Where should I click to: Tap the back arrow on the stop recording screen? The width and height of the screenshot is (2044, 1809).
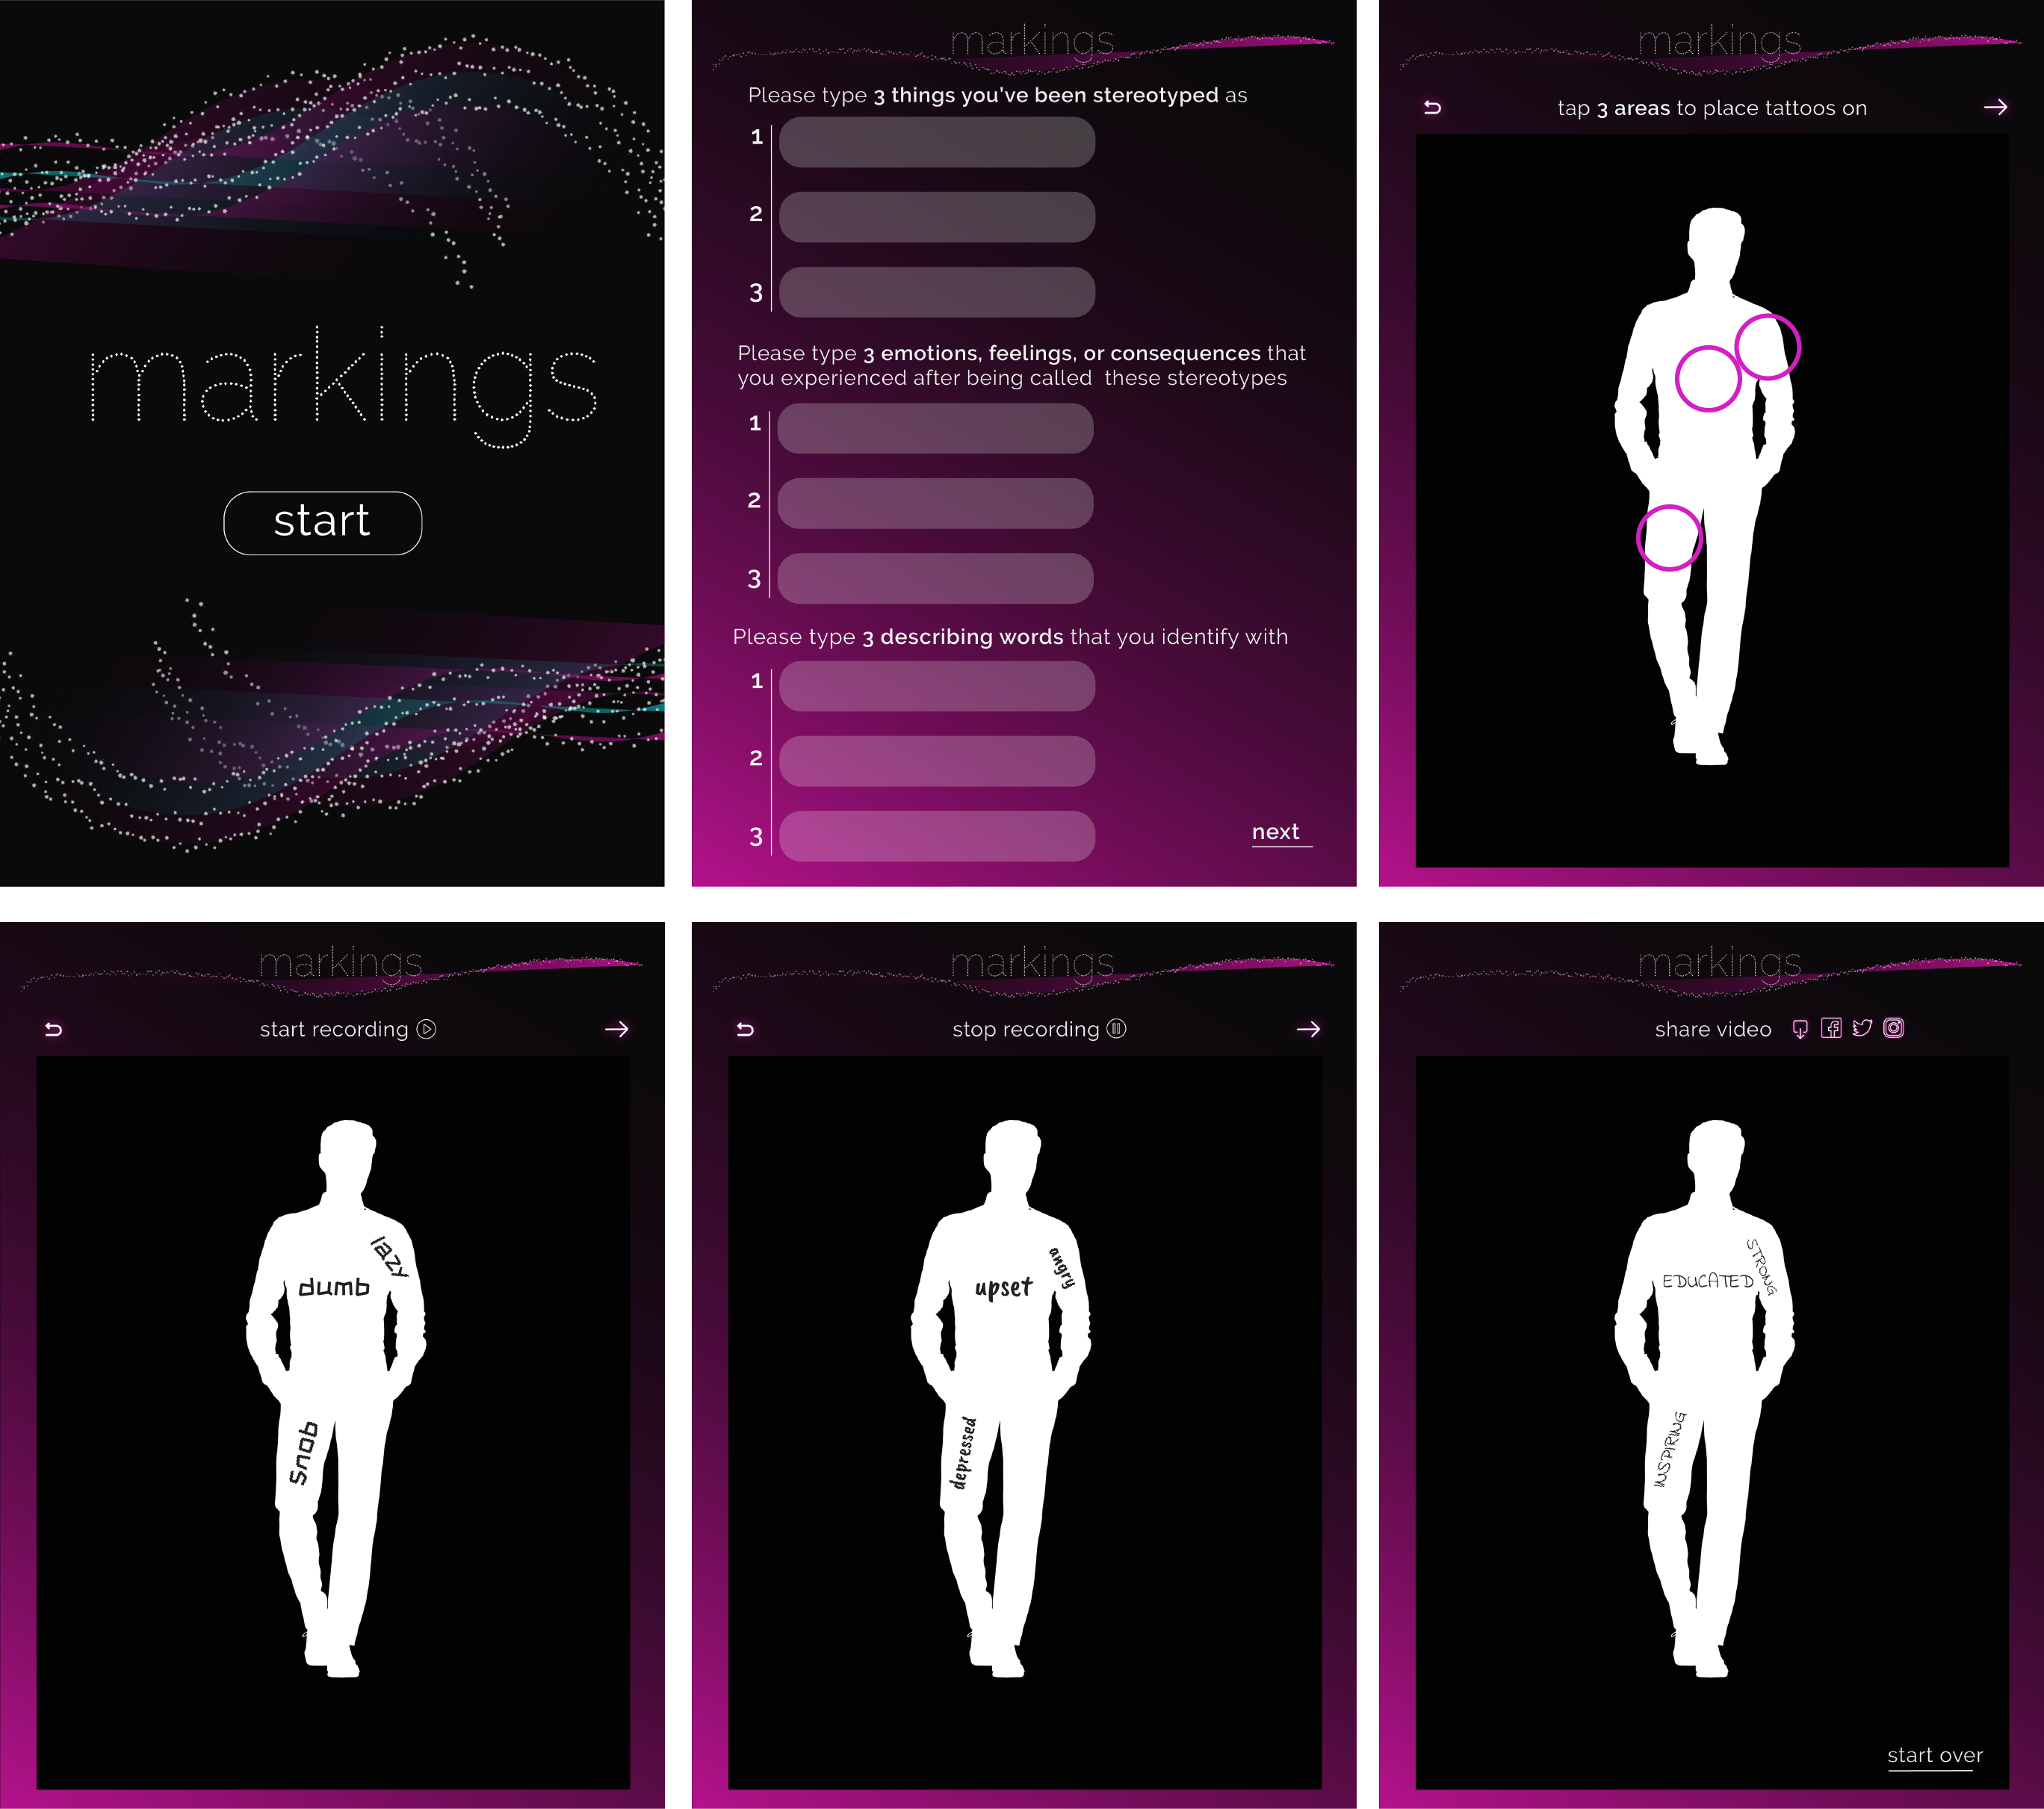pos(745,1029)
